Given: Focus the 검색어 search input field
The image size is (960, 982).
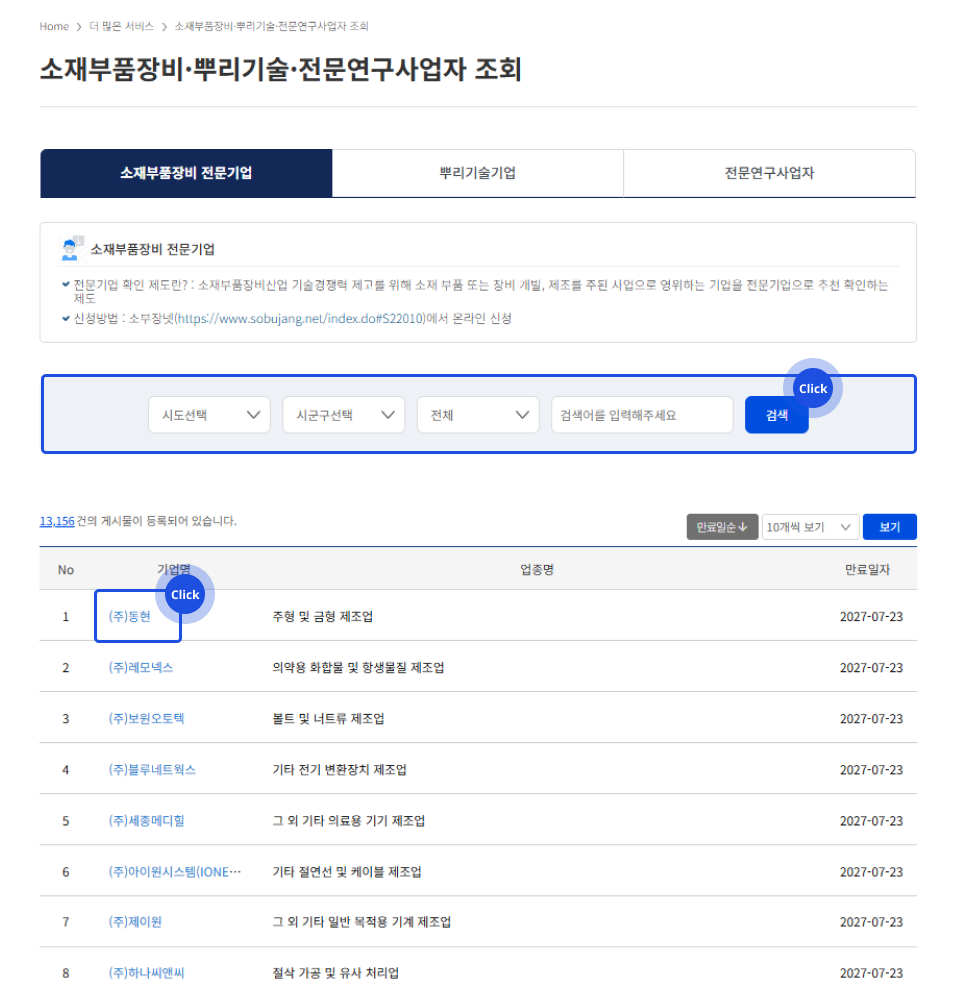Looking at the screenshot, I should [641, 415].
